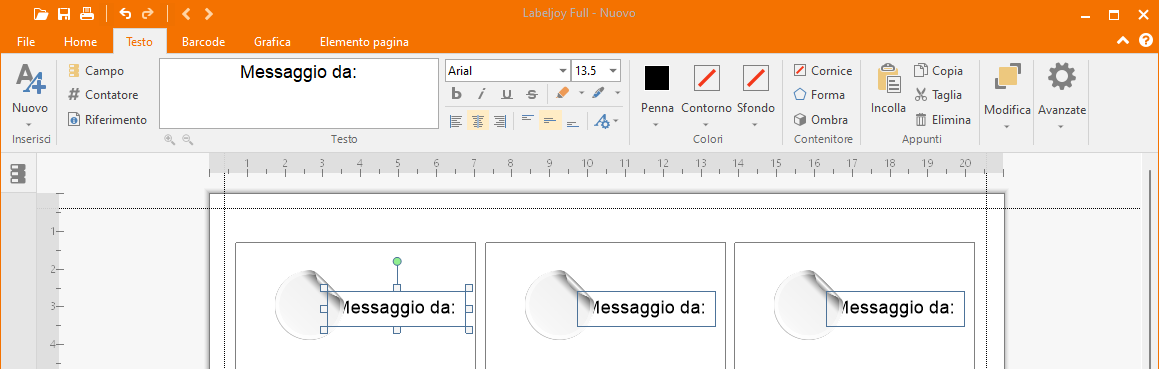This screenshot has width=1159, height=369.
Task: Click the Elimina trash icon
Action: 942,120
